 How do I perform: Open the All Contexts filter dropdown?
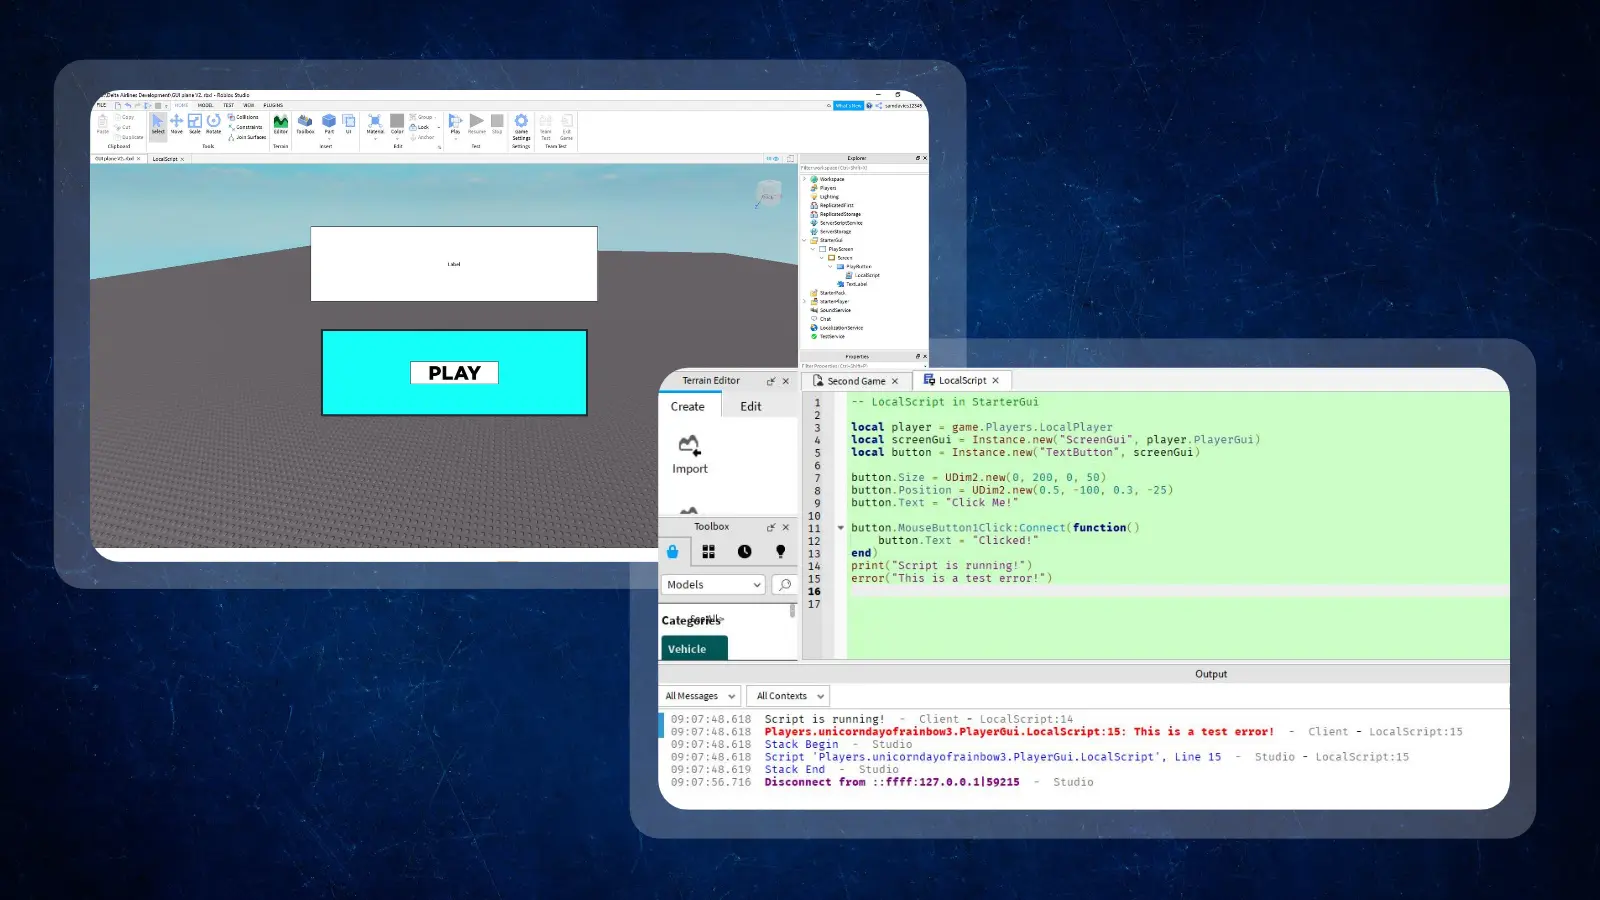(788, 696)
